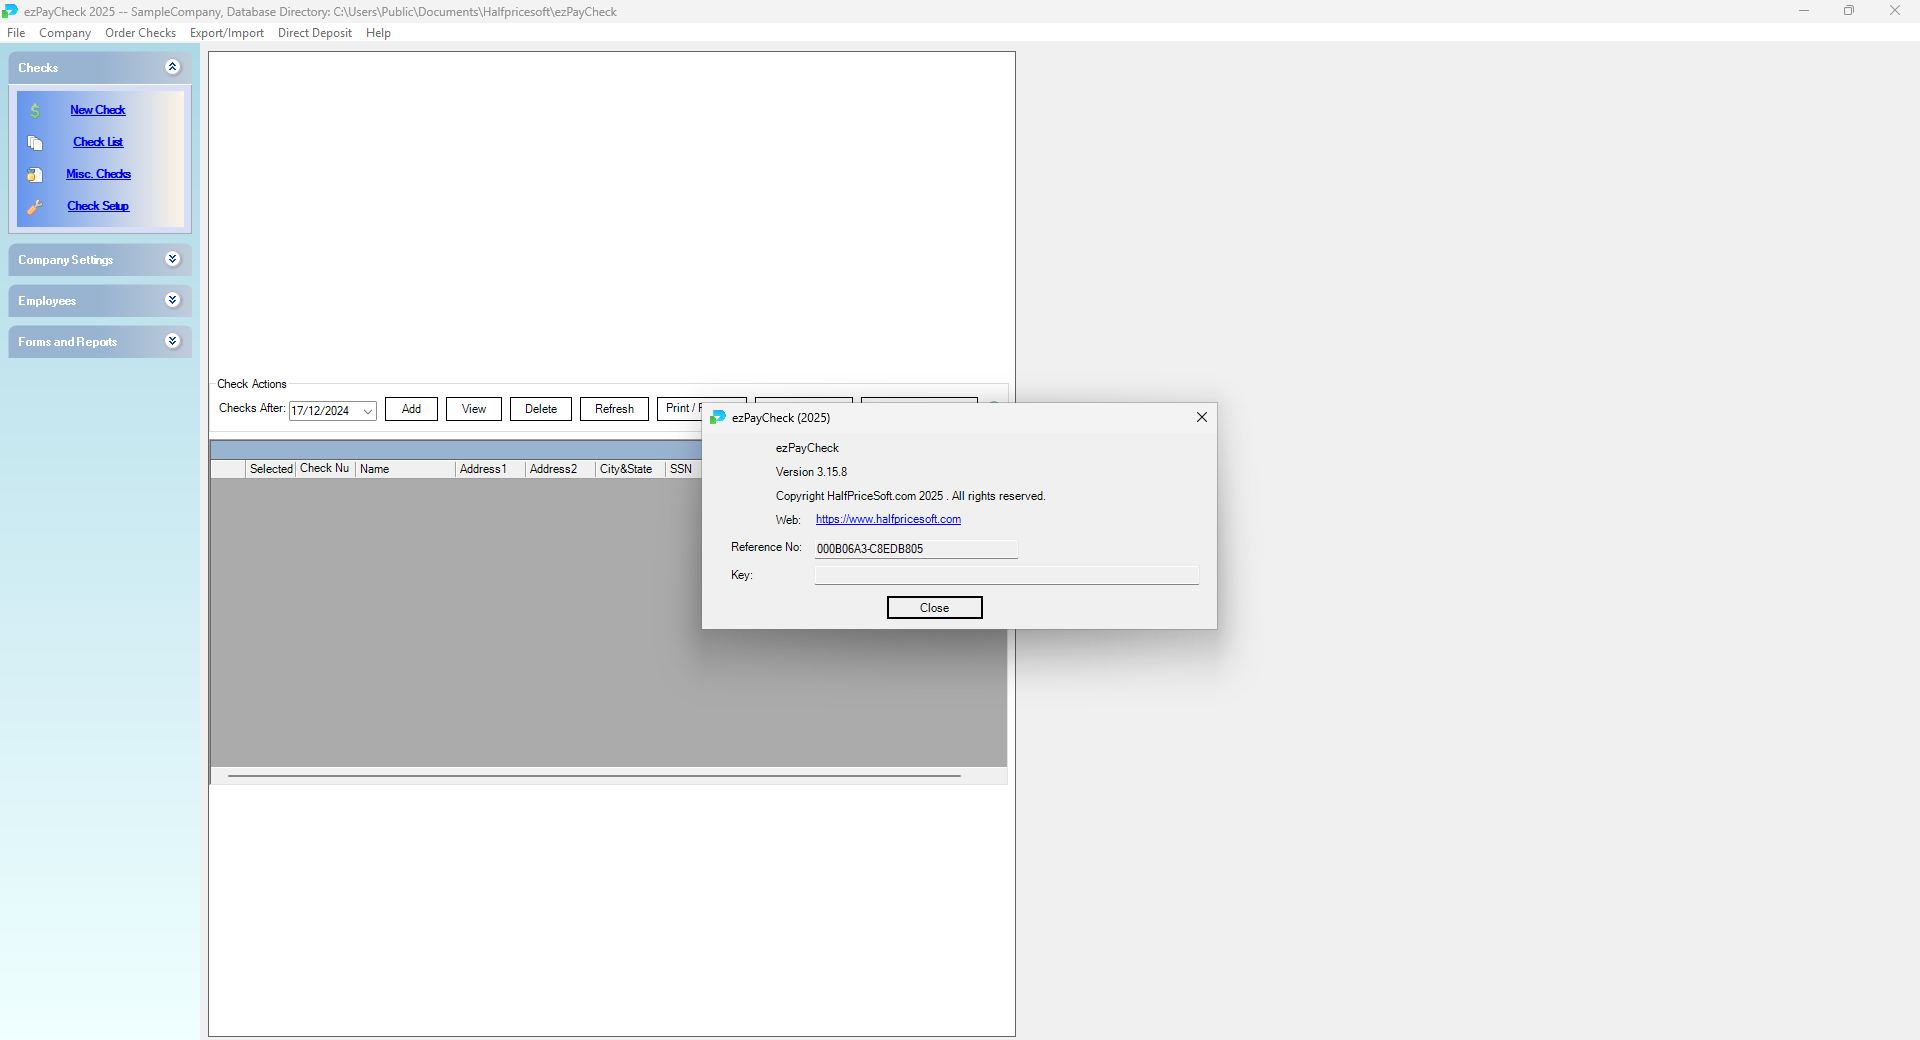Image resolution: width=1920 pixels, height=1040 pixels.
Task: Click the Version 3.15.8 text
Action: [811, 472]
